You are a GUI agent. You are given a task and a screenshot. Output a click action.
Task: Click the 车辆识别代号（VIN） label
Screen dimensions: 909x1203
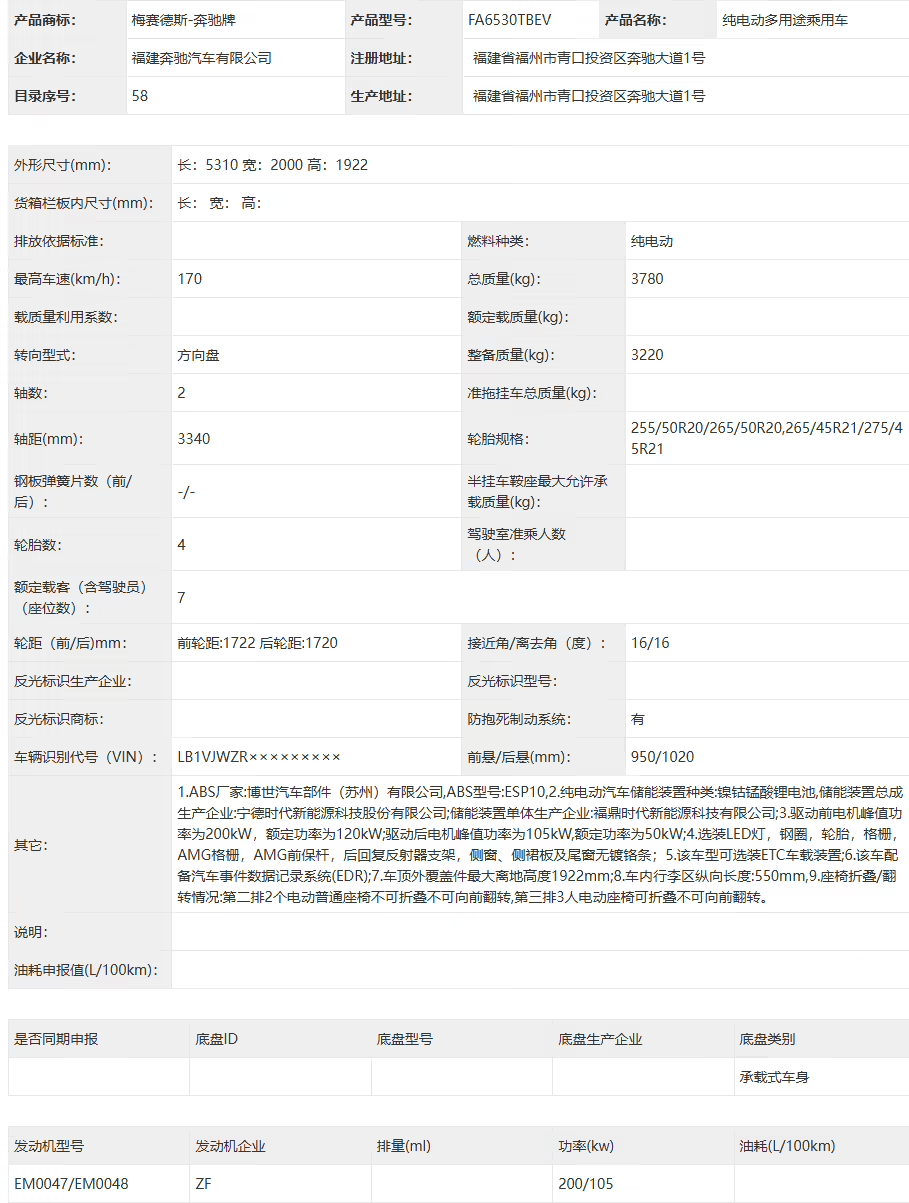click(86, 757)
